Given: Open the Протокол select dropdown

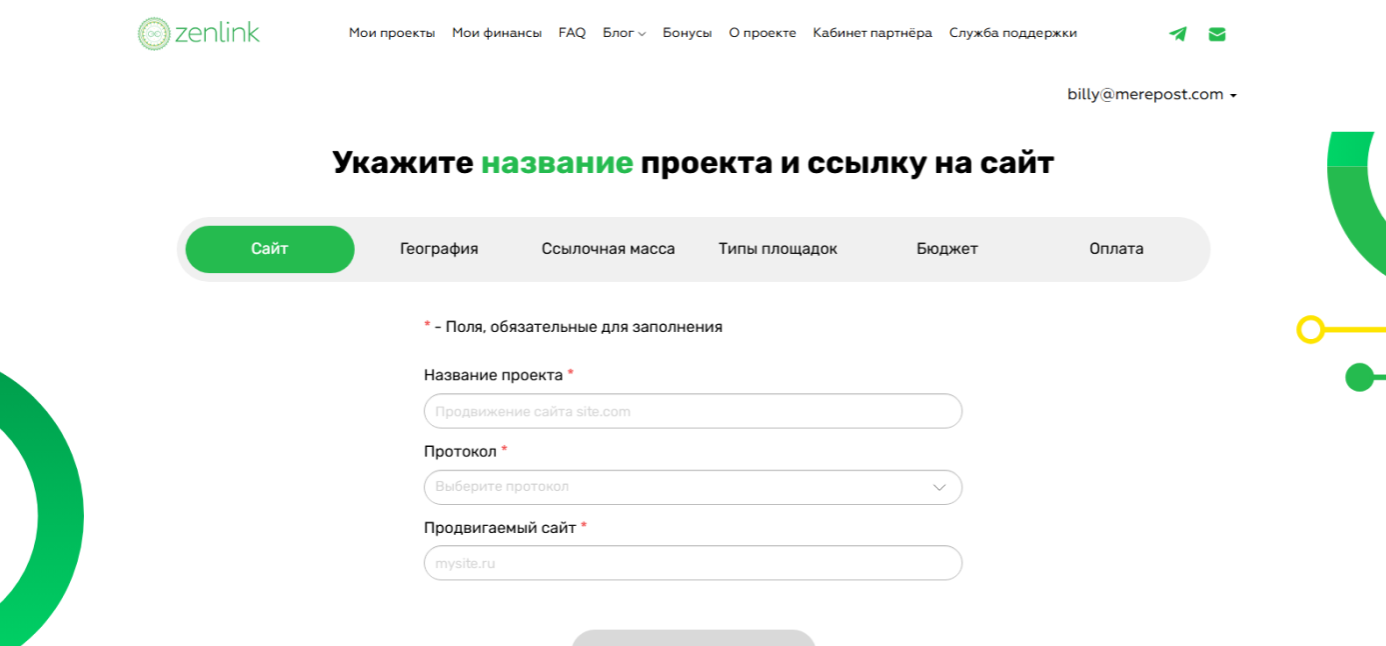Looking at the screenshot, I should (693, 487).
